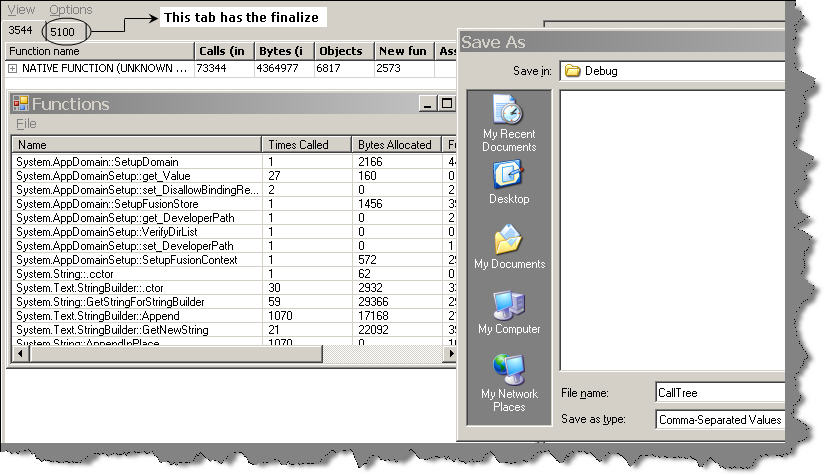This screenshot has width=825, height=475.
Task: Select System.String::GetStringForStringBuilder row
Action: pos(234,302)
